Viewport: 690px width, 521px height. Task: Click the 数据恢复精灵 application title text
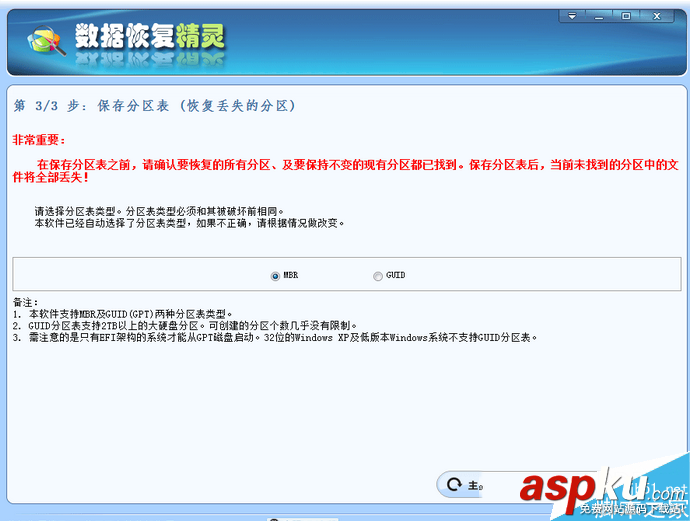[150, 36]
